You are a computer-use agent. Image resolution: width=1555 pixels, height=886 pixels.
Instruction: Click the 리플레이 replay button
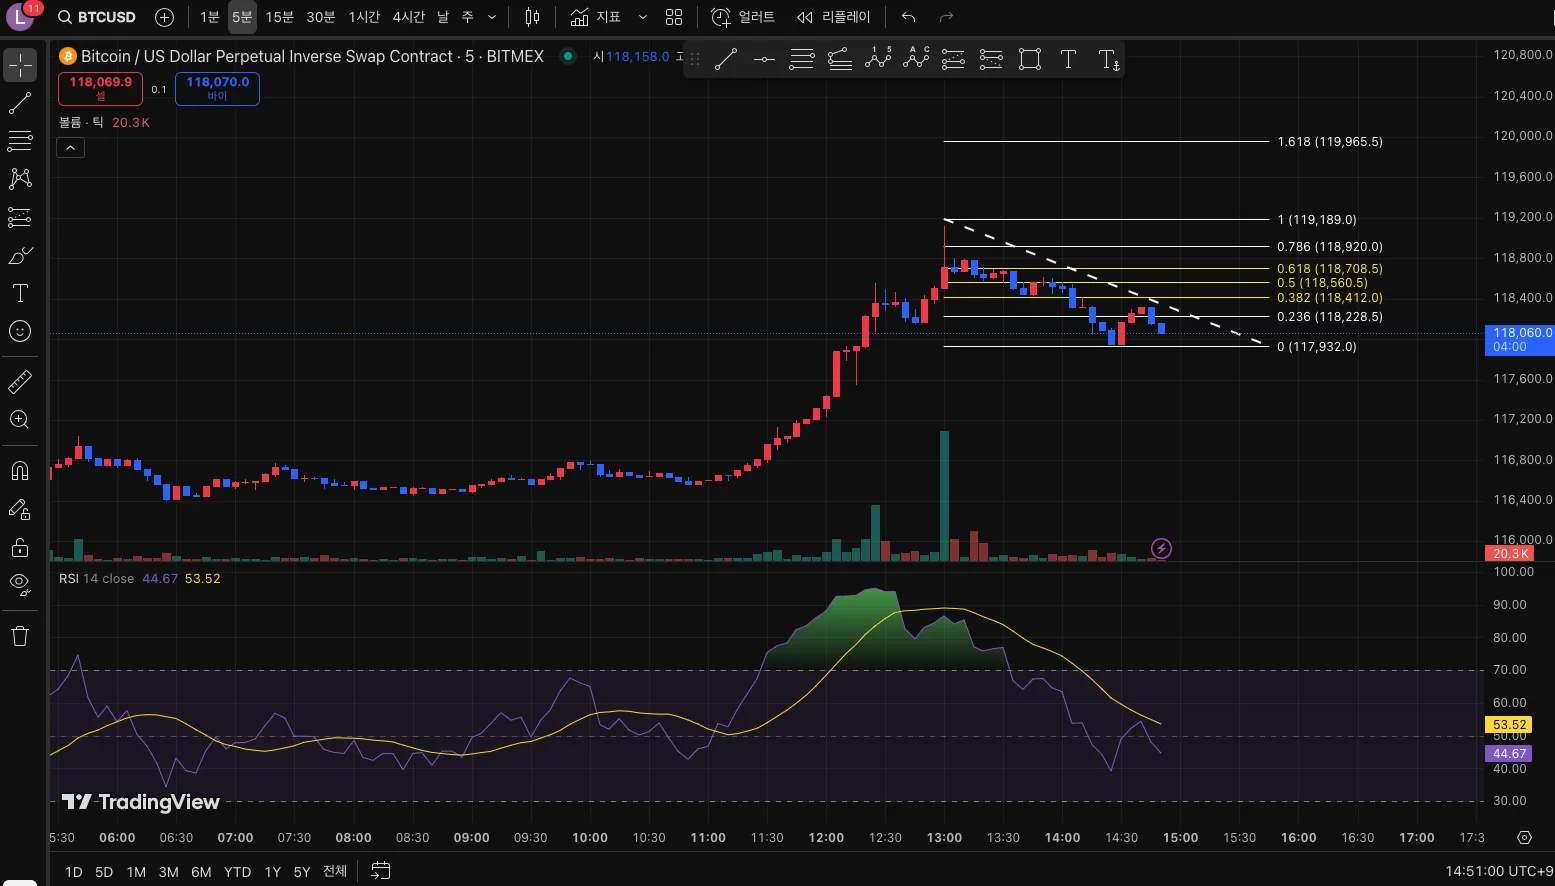(x=834, y=17)
